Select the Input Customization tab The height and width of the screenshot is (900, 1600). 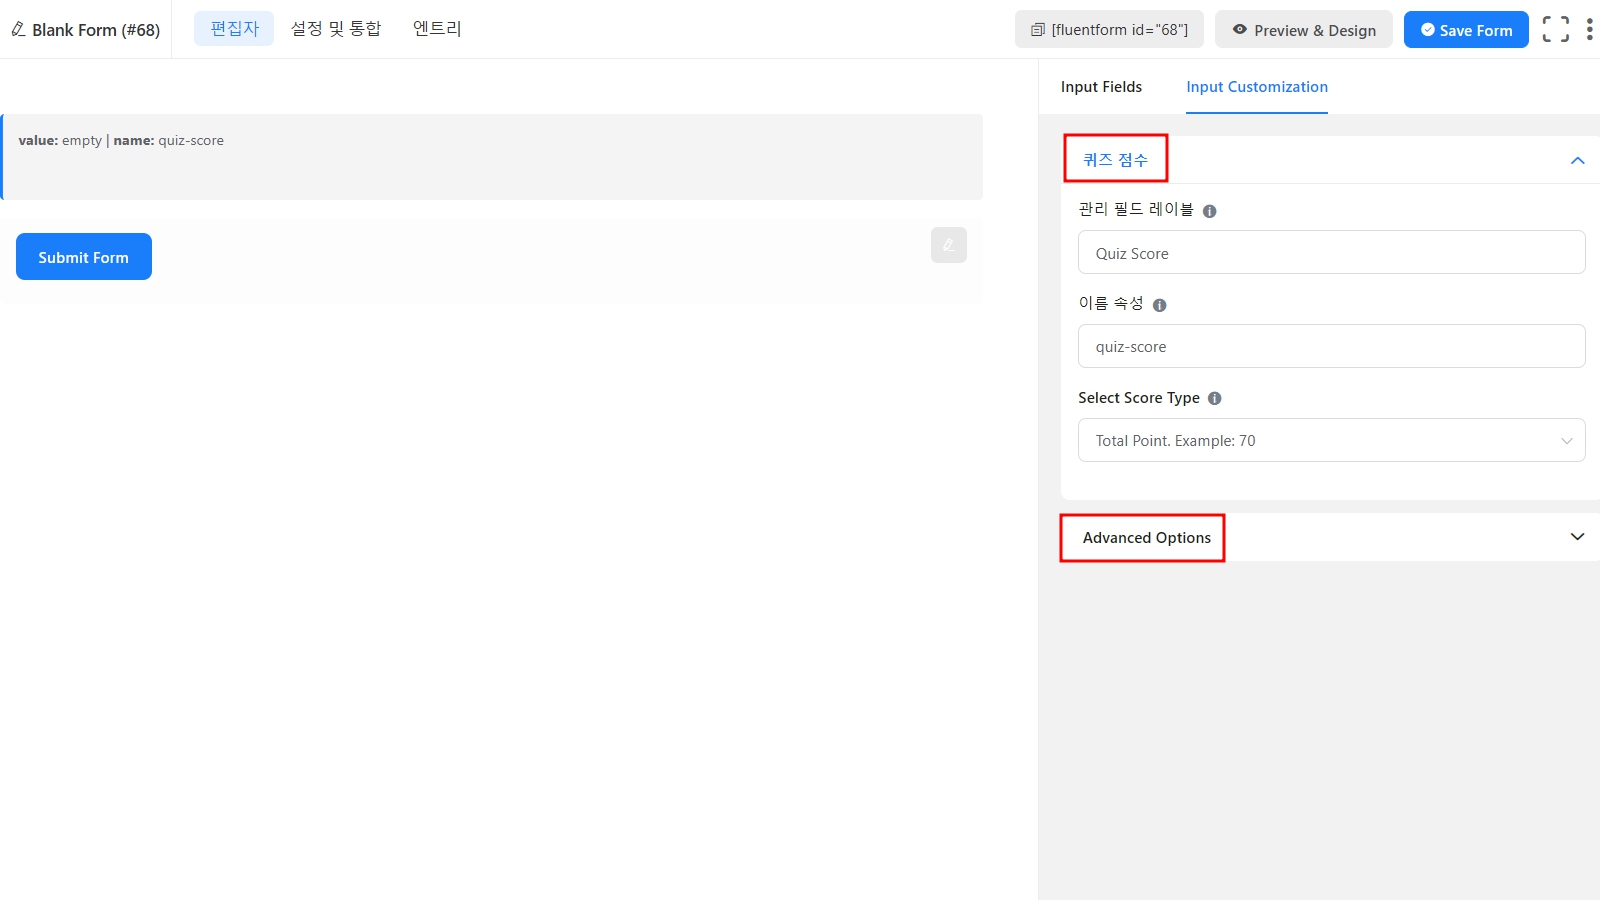click(1257, 87)
